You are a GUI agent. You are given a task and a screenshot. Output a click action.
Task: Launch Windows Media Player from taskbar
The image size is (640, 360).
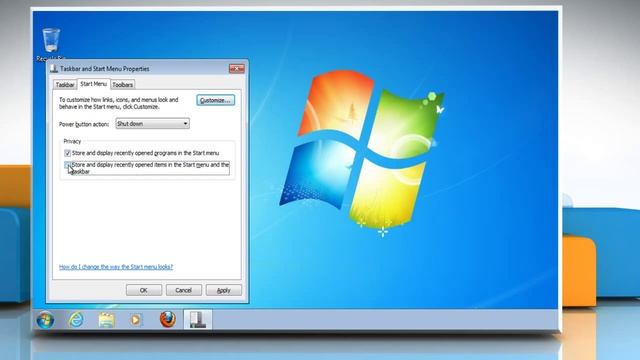(136, 320)
